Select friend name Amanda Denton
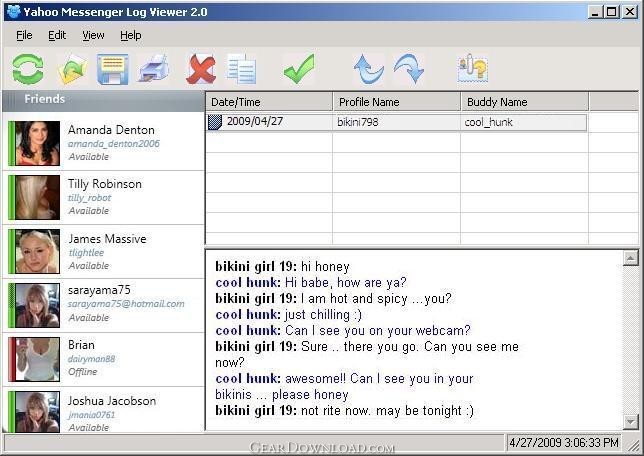644x456 pixels. click(111, 130)
